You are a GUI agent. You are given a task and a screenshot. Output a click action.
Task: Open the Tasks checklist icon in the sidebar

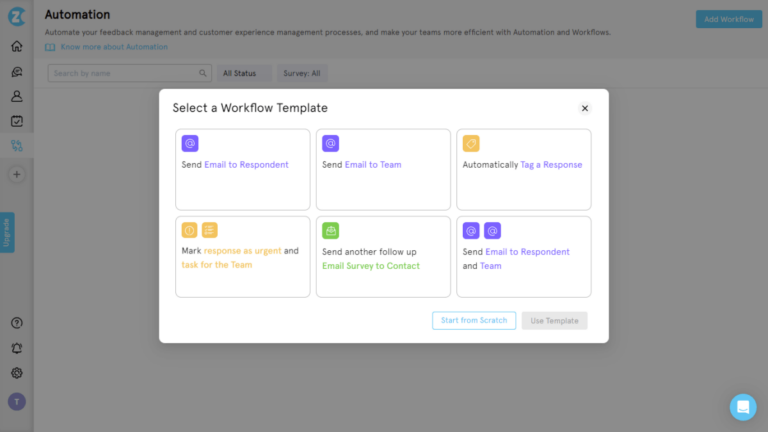tap(17, 121)
